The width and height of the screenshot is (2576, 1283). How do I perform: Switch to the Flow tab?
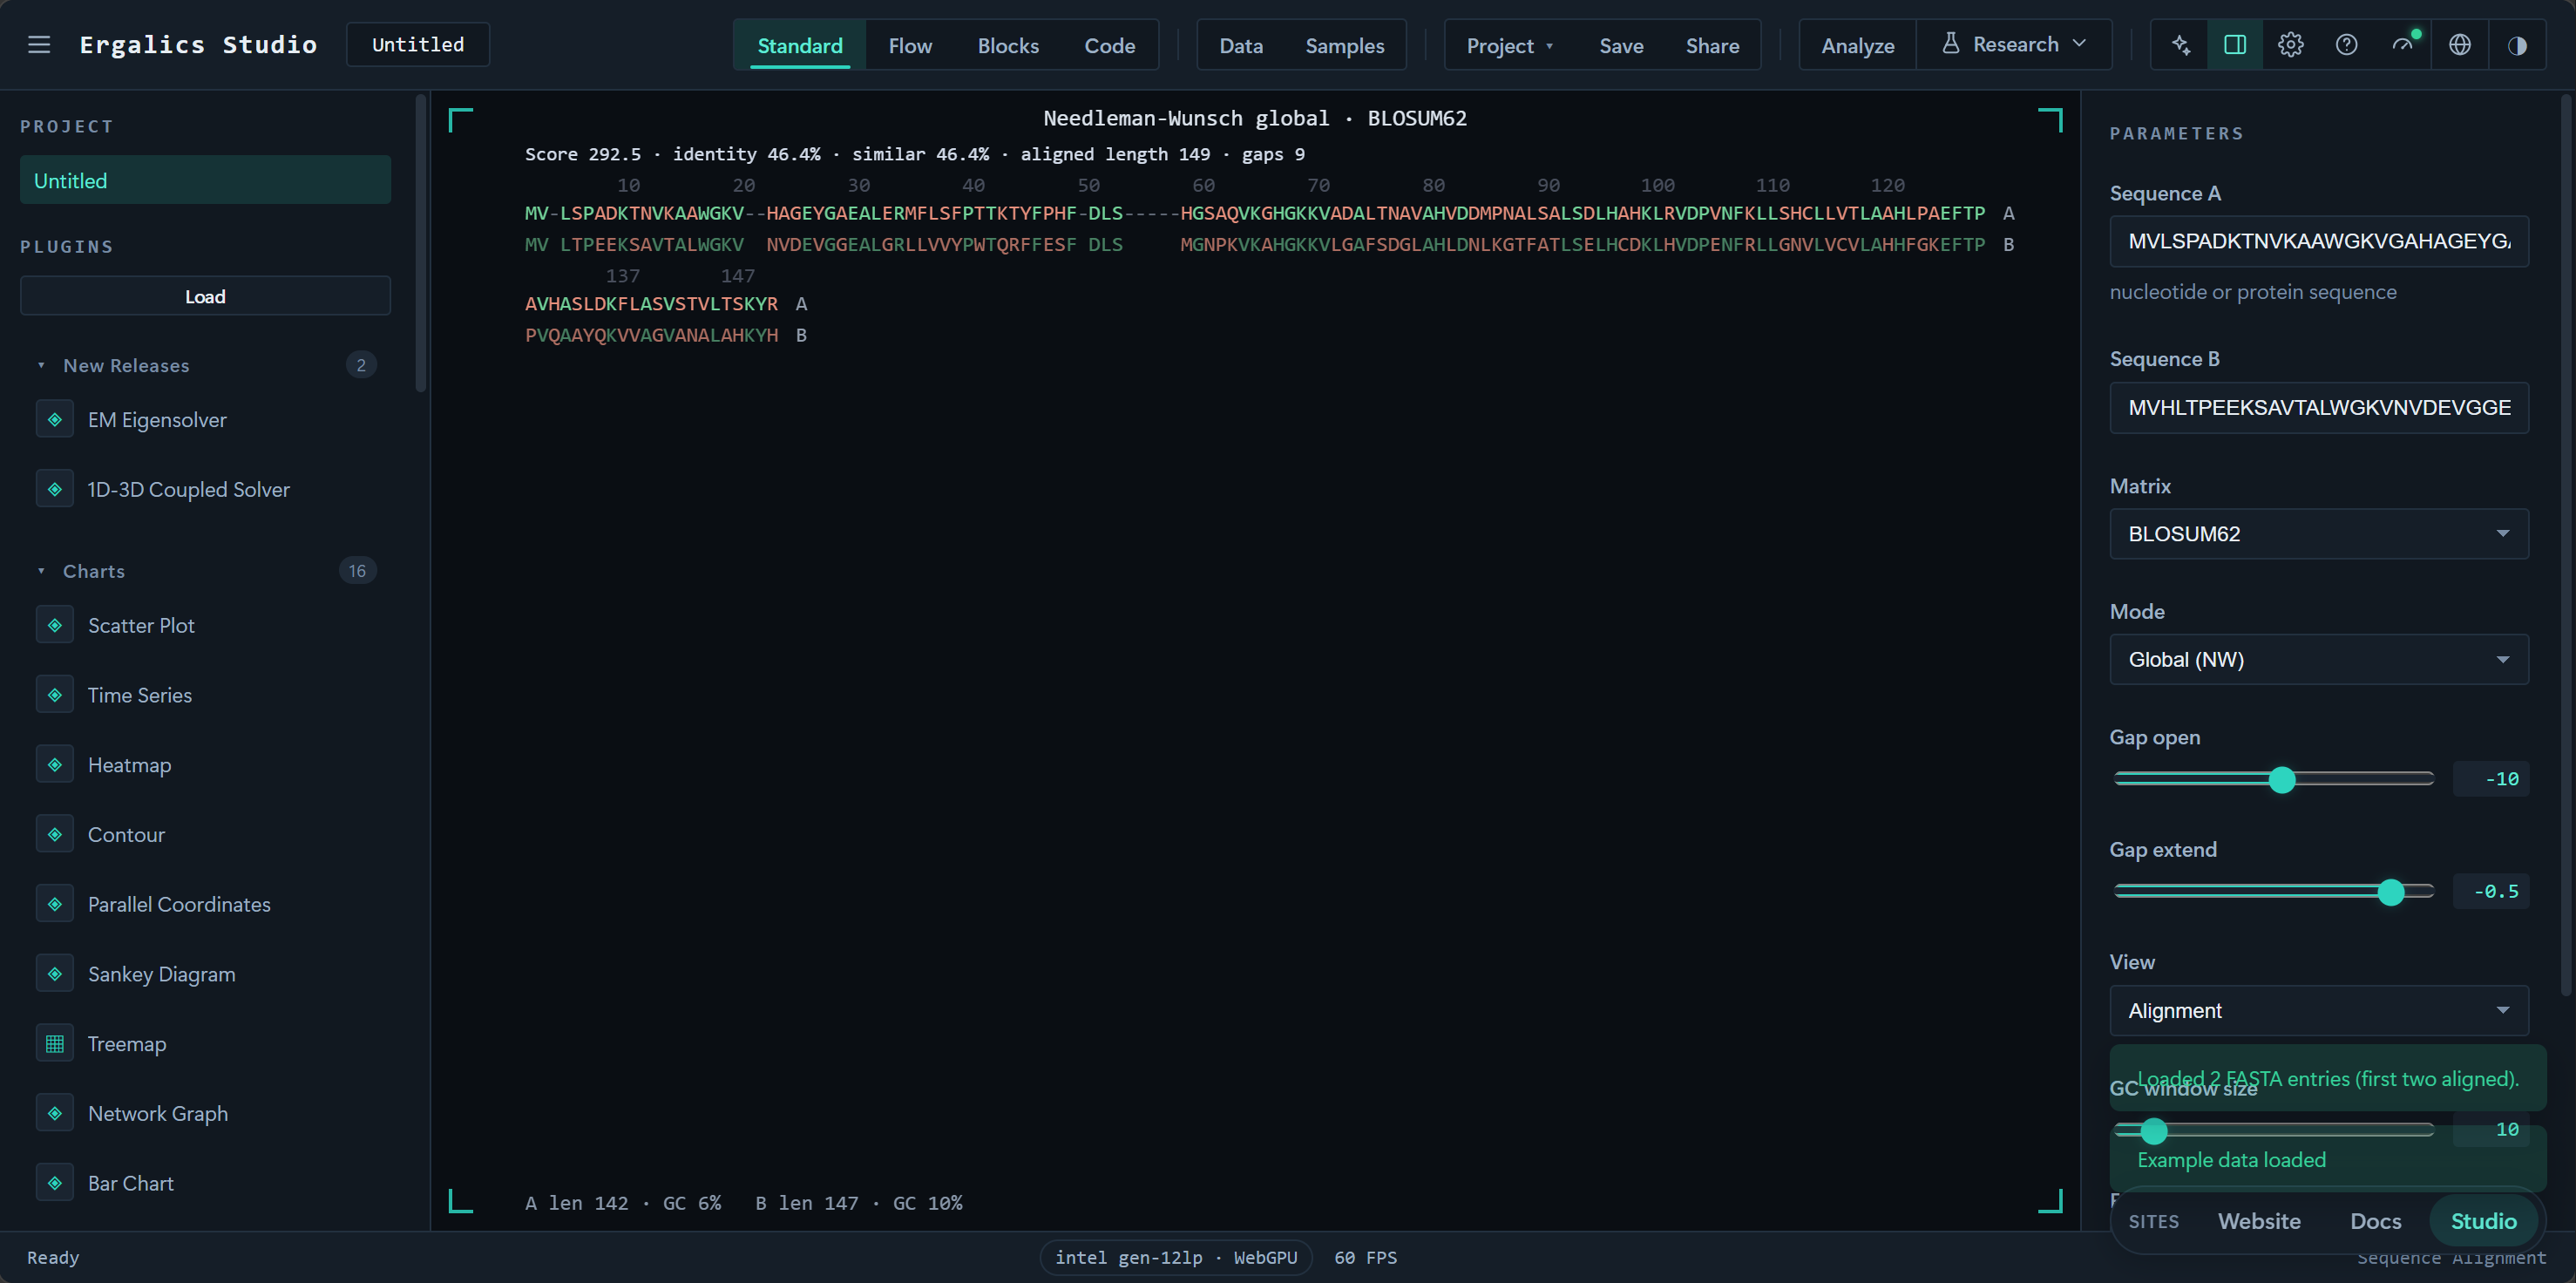coord(910,46)
